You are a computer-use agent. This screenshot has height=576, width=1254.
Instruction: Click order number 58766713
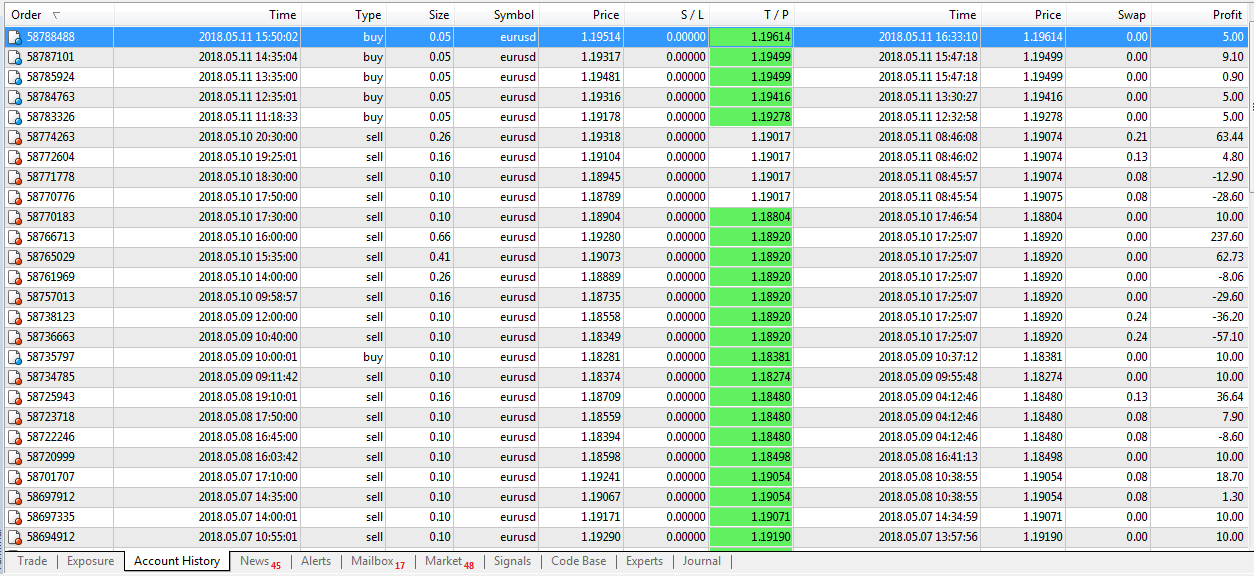click(x=51, y=237)
